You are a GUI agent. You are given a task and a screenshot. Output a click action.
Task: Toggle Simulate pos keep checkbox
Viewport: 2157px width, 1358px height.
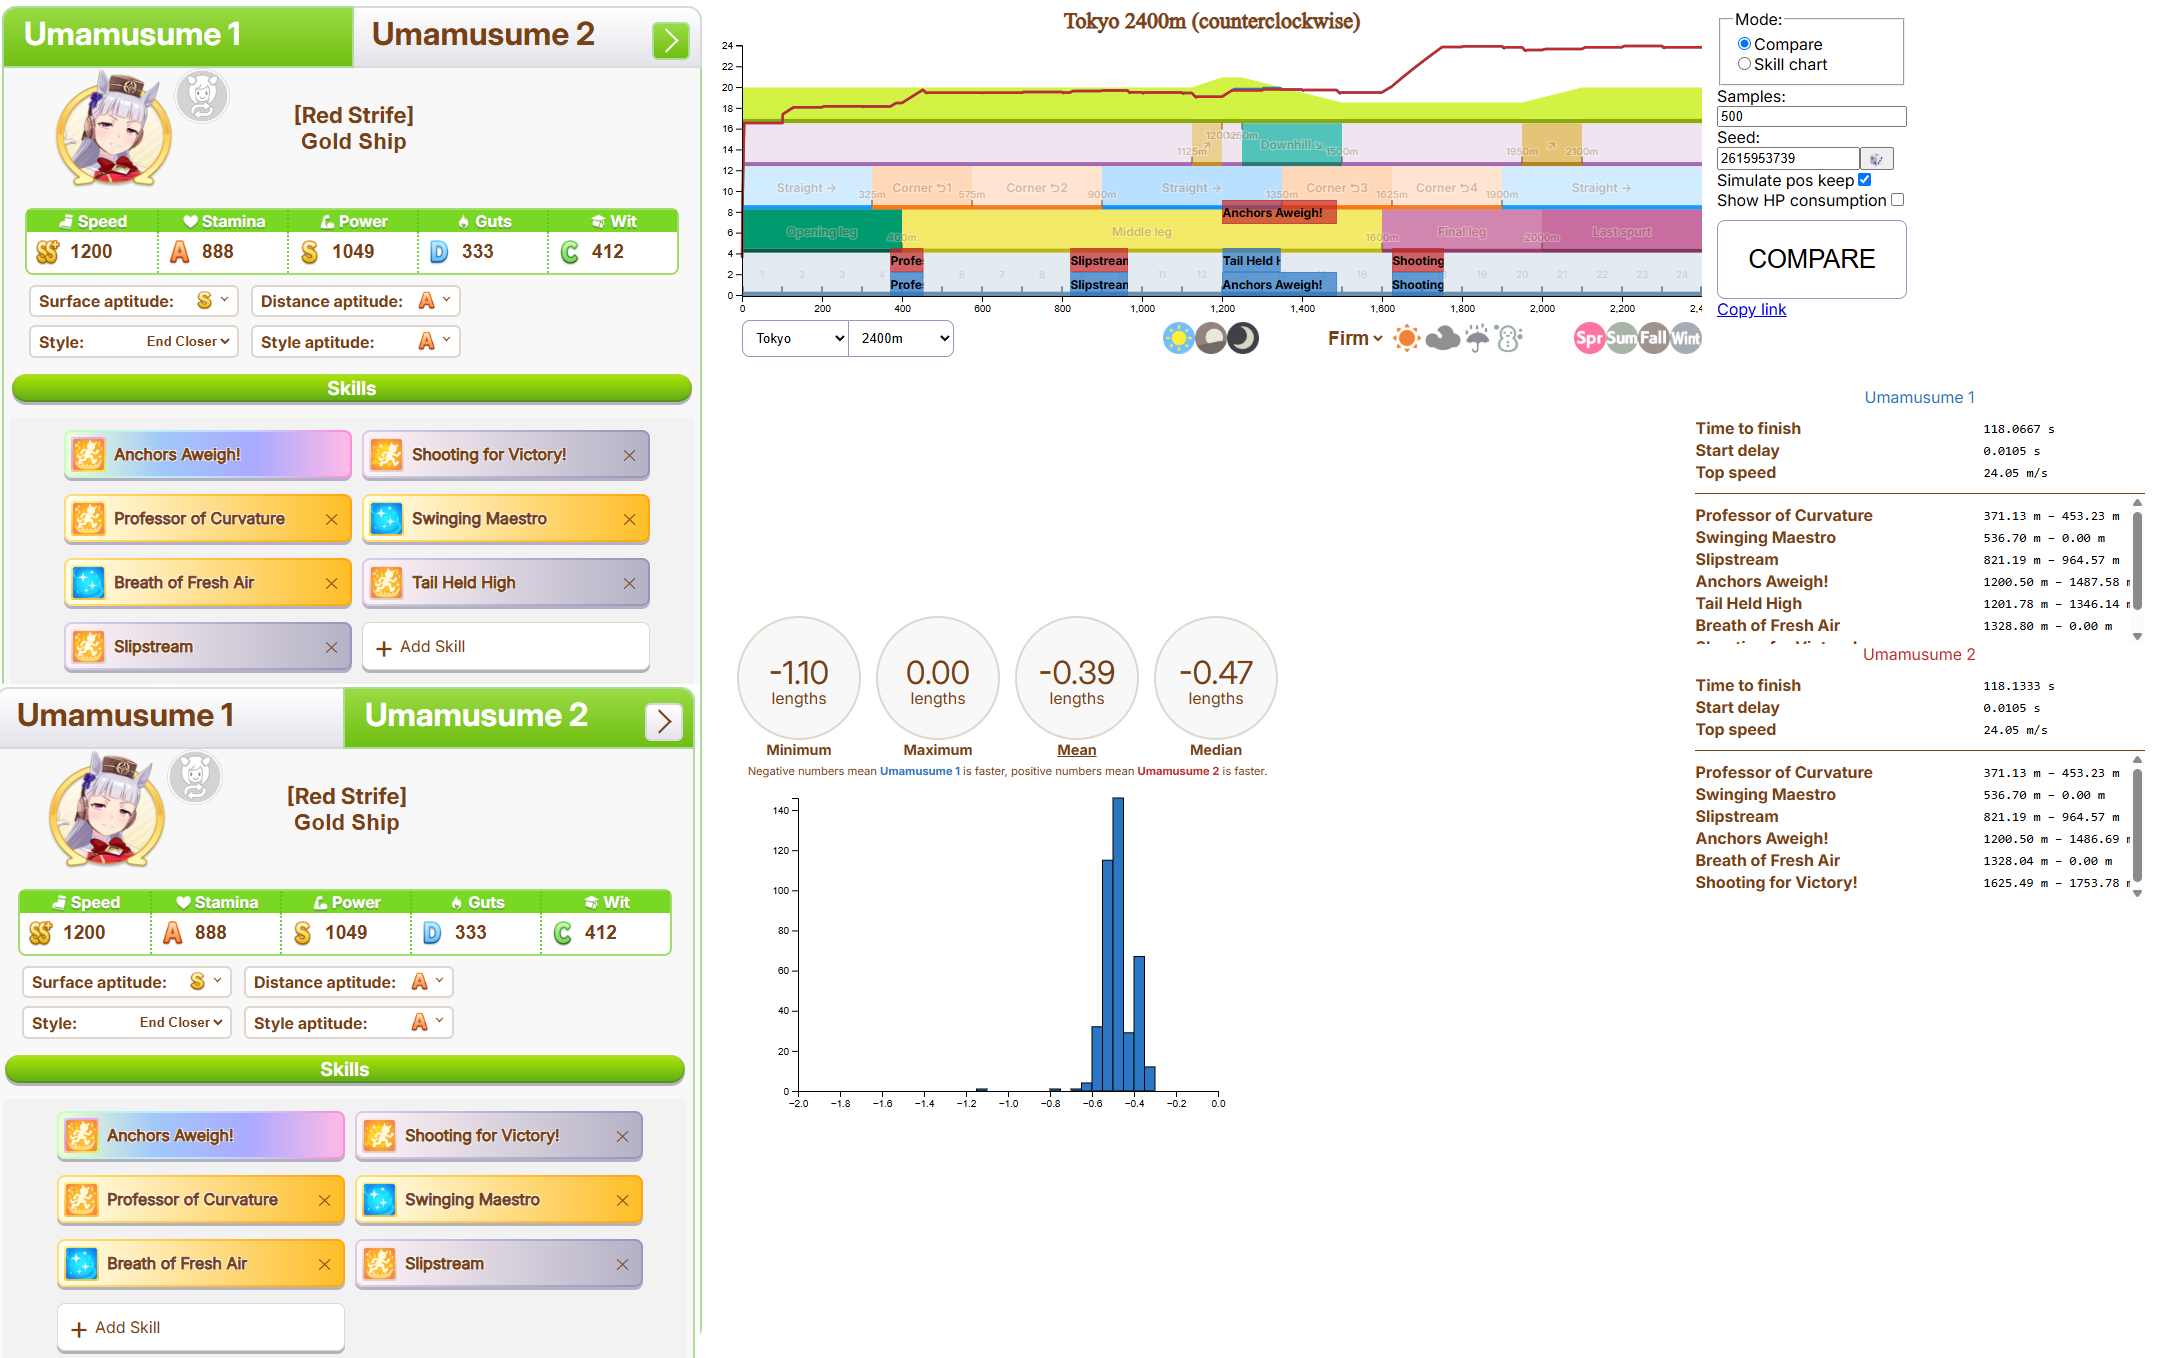click(1864, 180)
